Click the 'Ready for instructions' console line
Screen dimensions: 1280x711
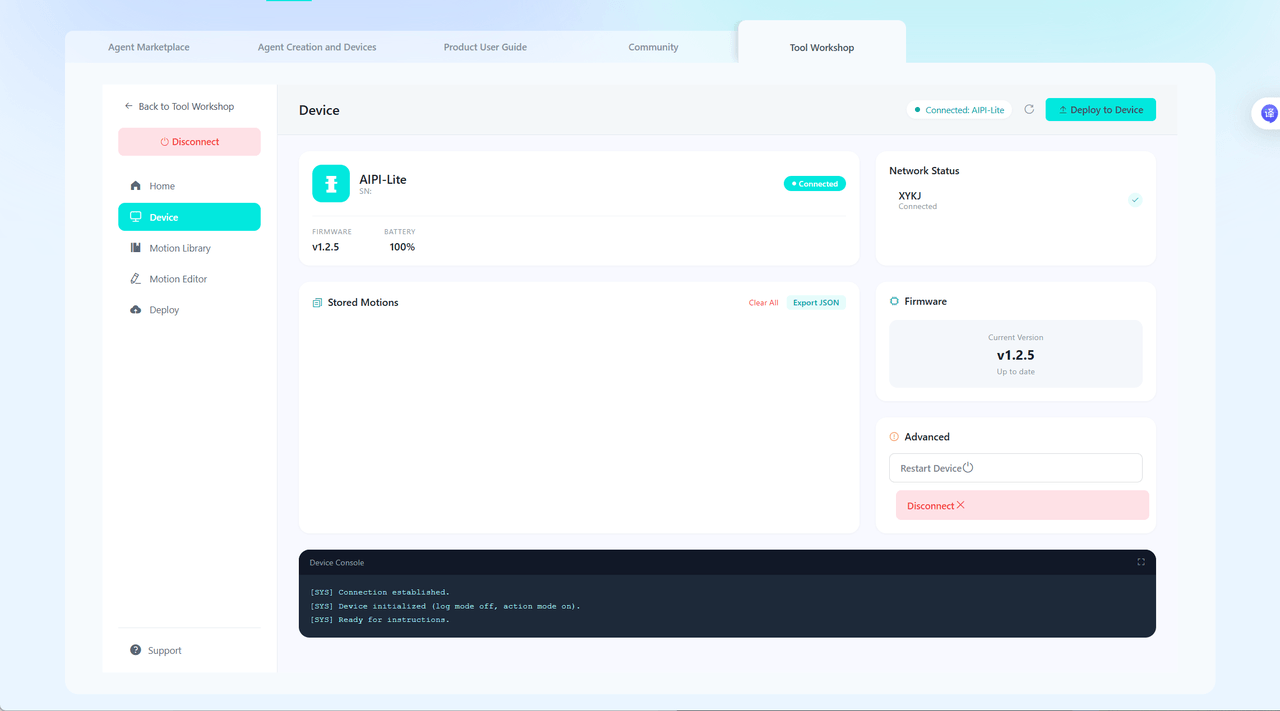[x=380, y=620]
